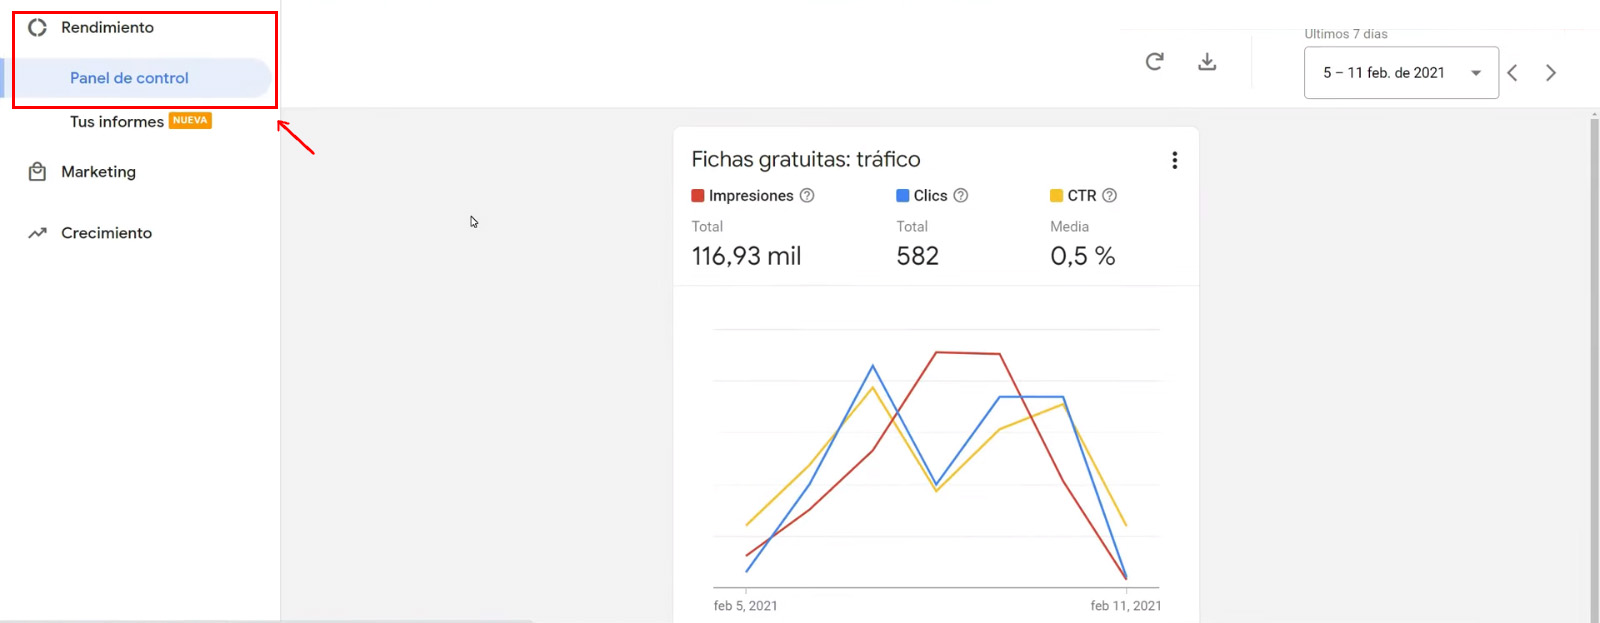1600x623 pixels.
Task: Toggle the yellow CTR series in the legend
Action: (1073, 196)
